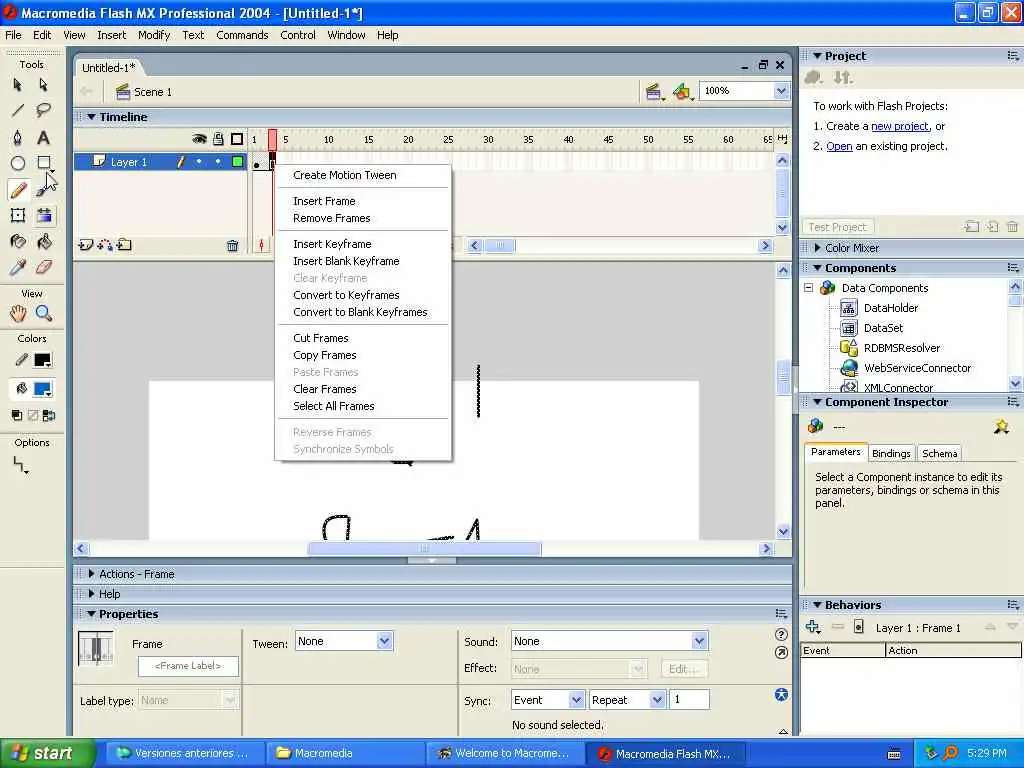The width and height of the screenshot is (1024, 768).
Task: Click the Insert Layer Folder icon
Action: tap(124, 246)
